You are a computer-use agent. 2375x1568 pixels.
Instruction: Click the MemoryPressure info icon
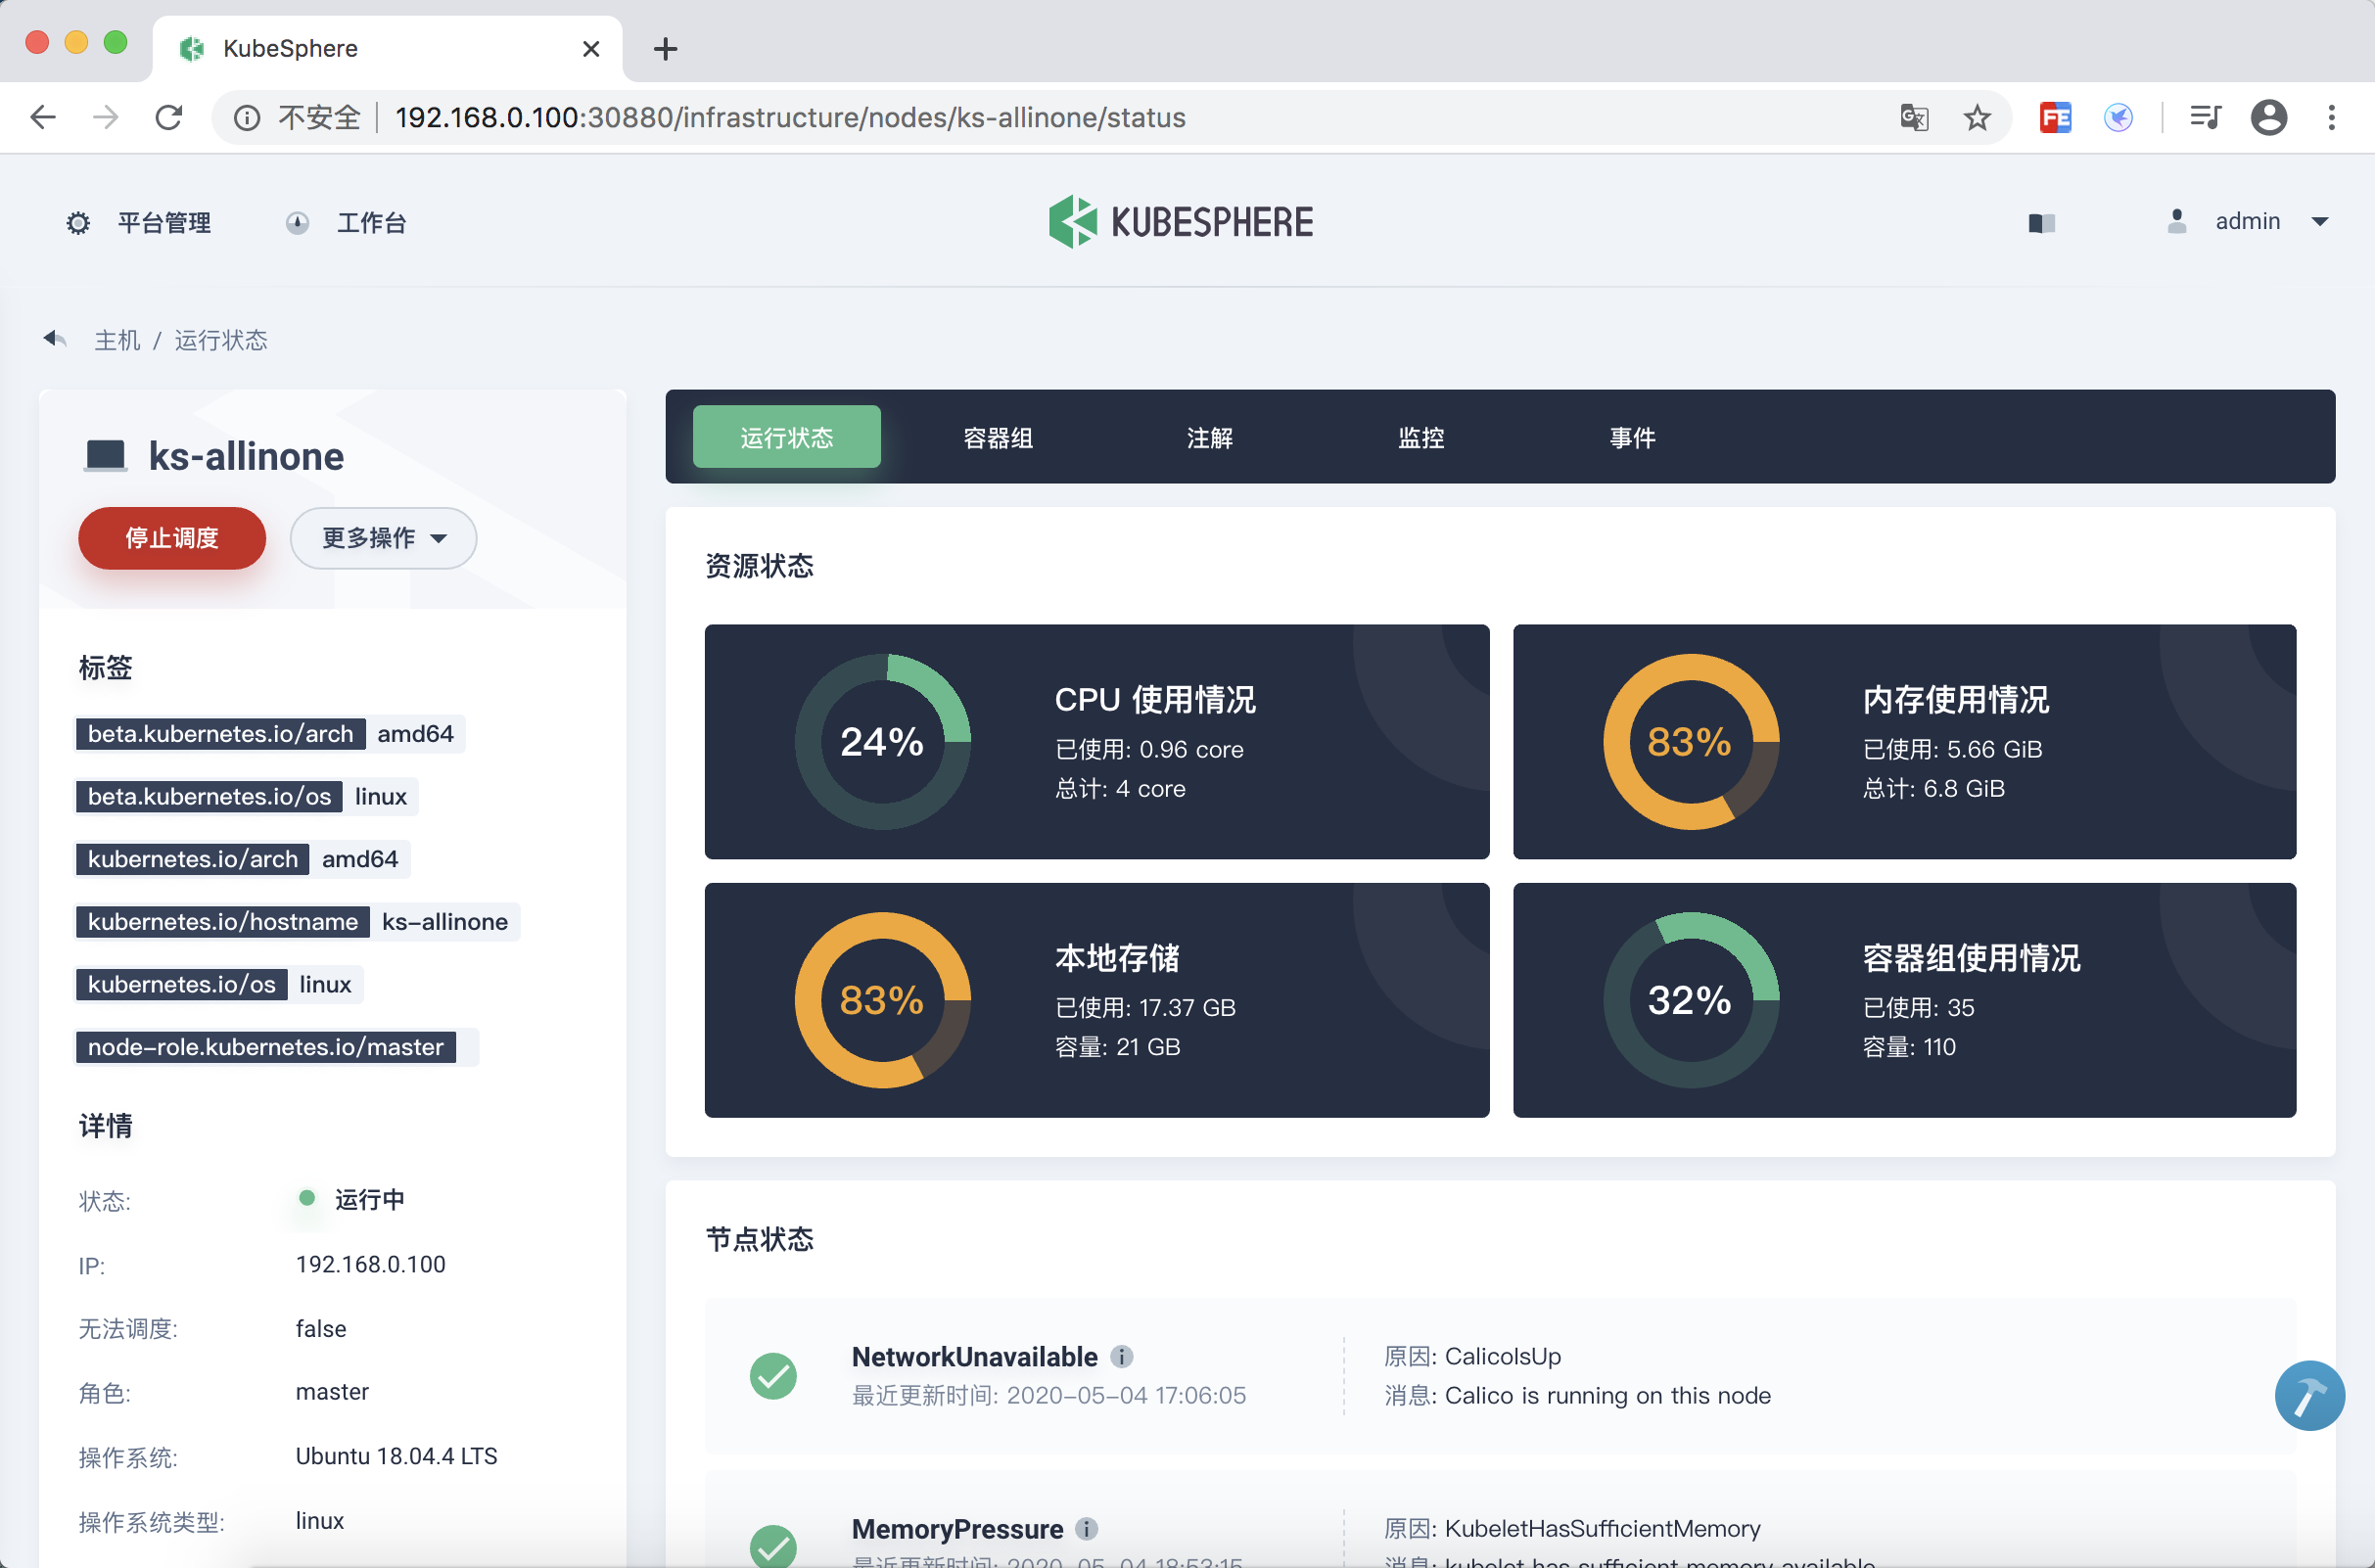tap(1087, 1529)
